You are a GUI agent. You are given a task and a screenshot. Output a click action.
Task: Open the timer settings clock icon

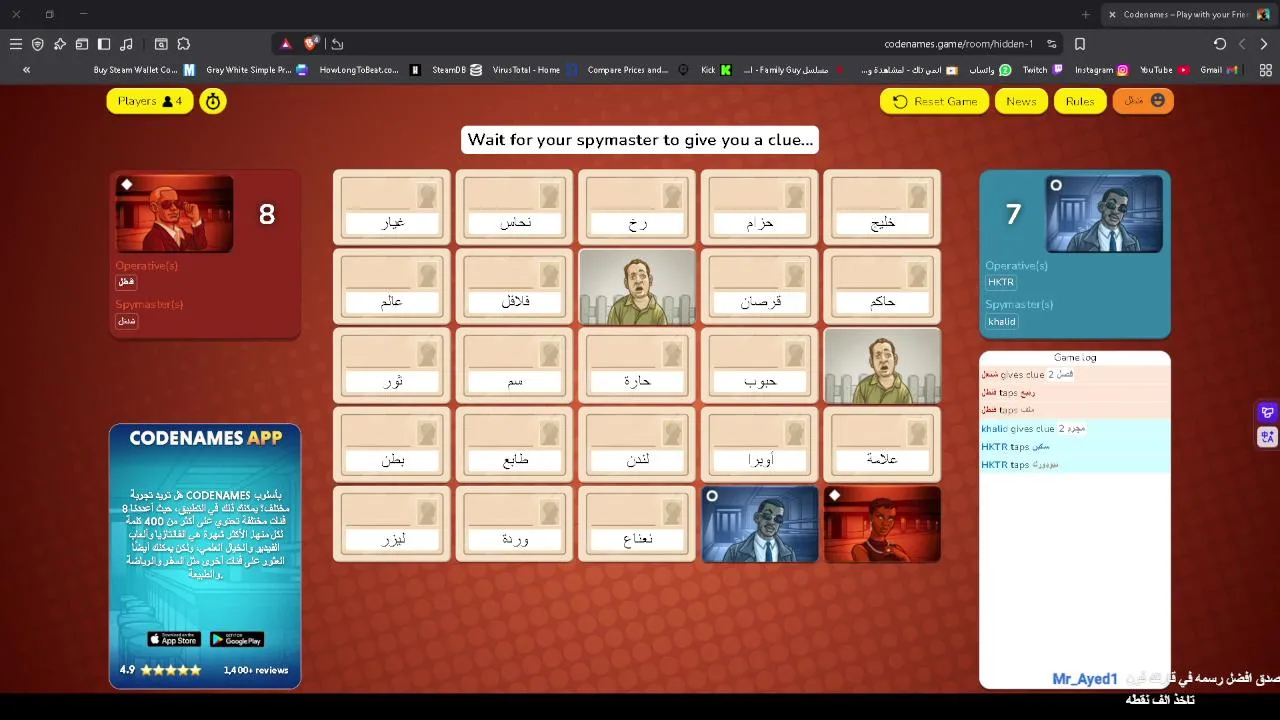(x=212, y=101)
